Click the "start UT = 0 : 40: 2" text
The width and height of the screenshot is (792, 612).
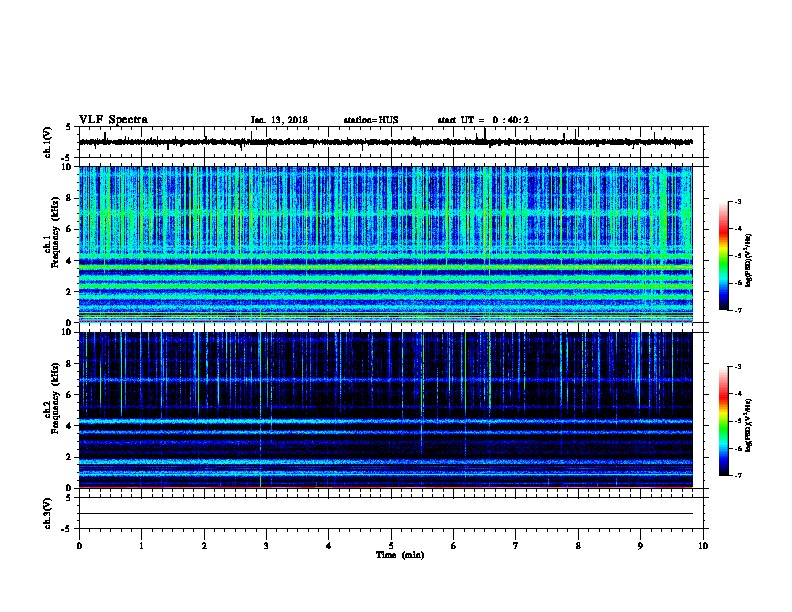pyautogui.click(x=483, y=120)
